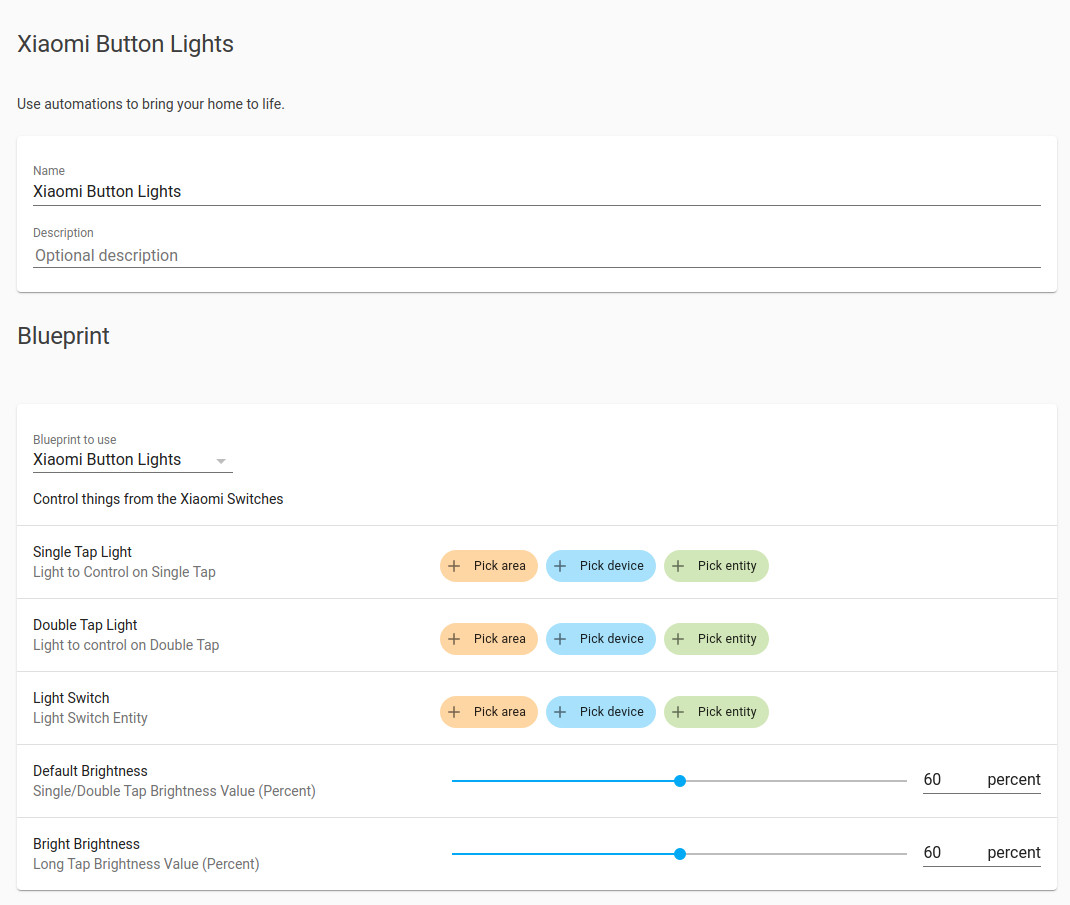Click the Light Switch Entity description text

[90, 718]
